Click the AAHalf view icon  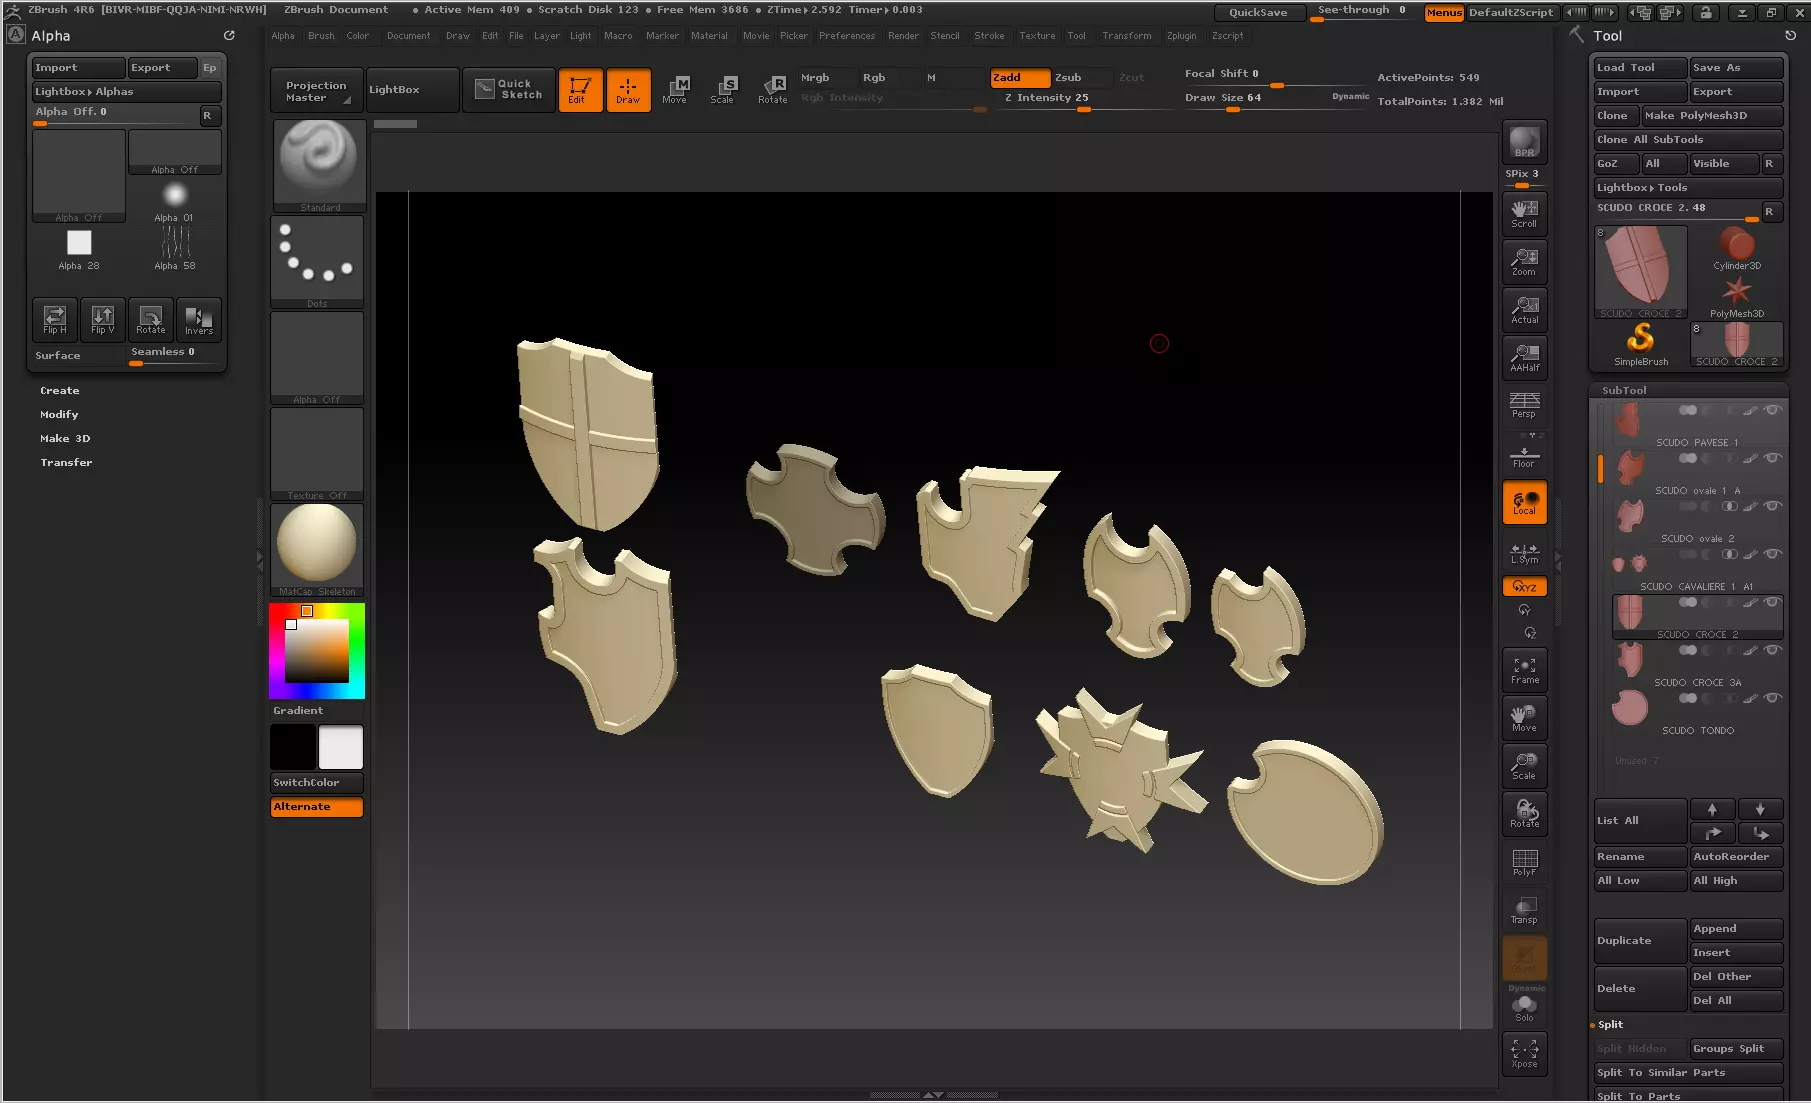tap(1524, 358)
